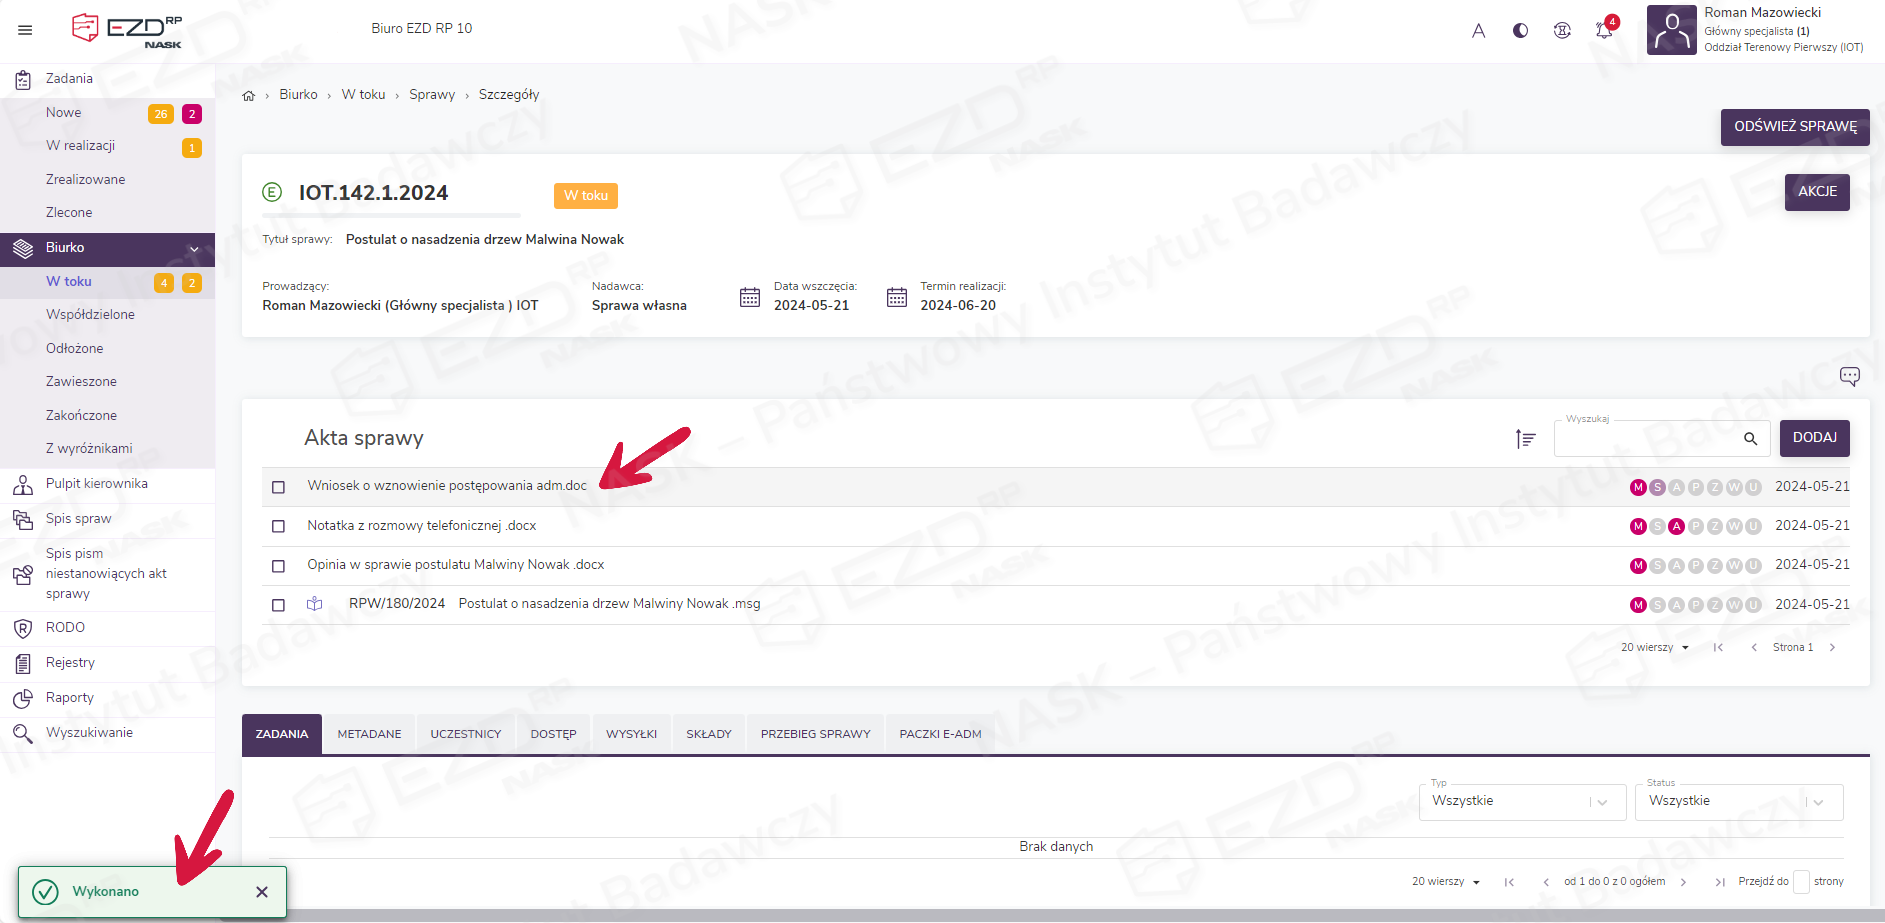Open the PRZEBIEG SPRAWY tab
The image size is (1885, 923).
[815, 734]
